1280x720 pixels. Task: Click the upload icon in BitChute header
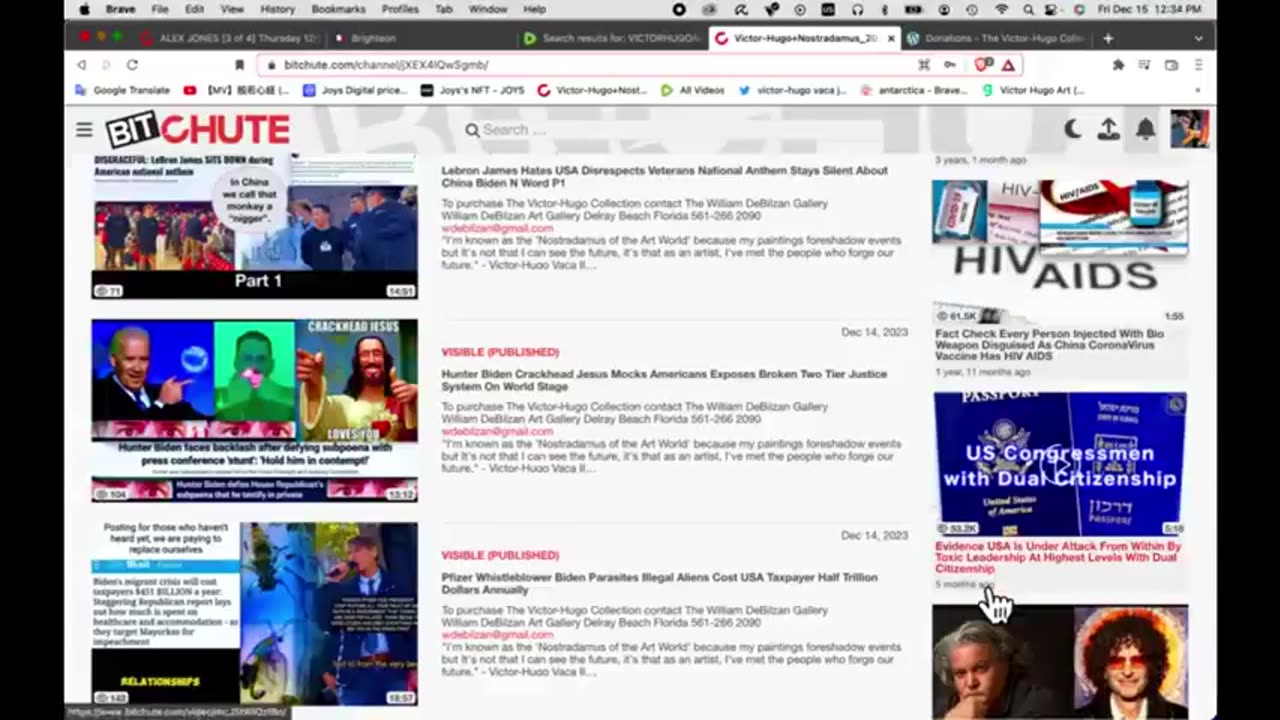click(x=1109, y=129)
